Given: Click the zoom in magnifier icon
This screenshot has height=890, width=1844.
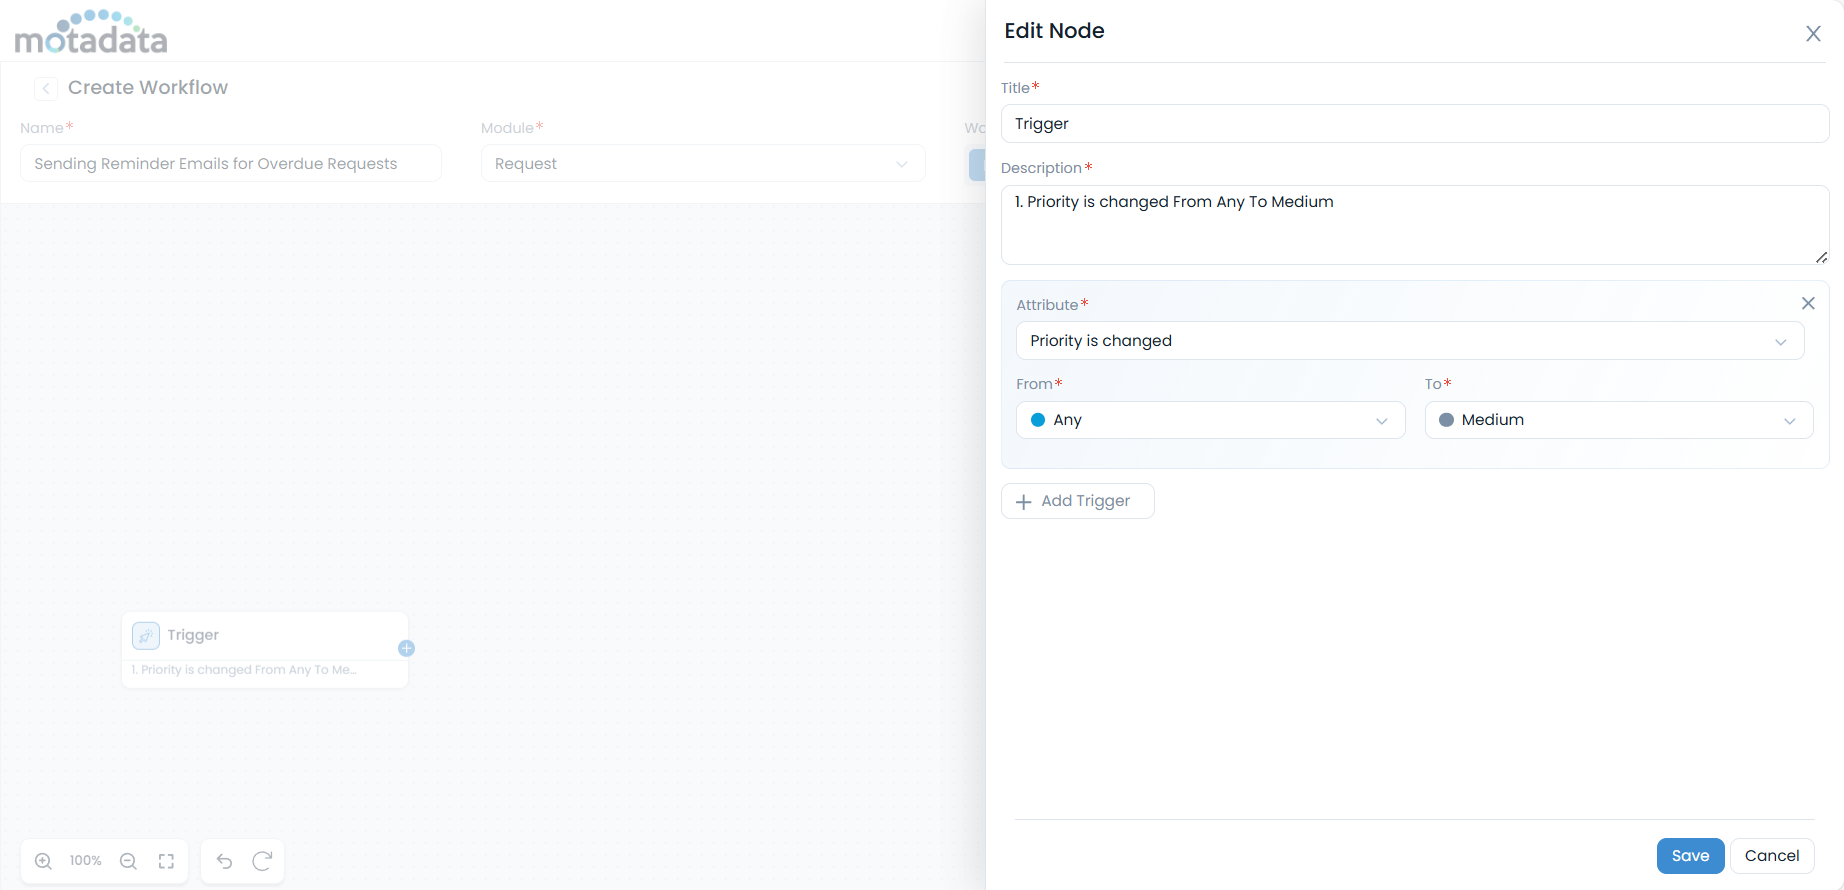Looking at the screenshot, I should point(44,861).
